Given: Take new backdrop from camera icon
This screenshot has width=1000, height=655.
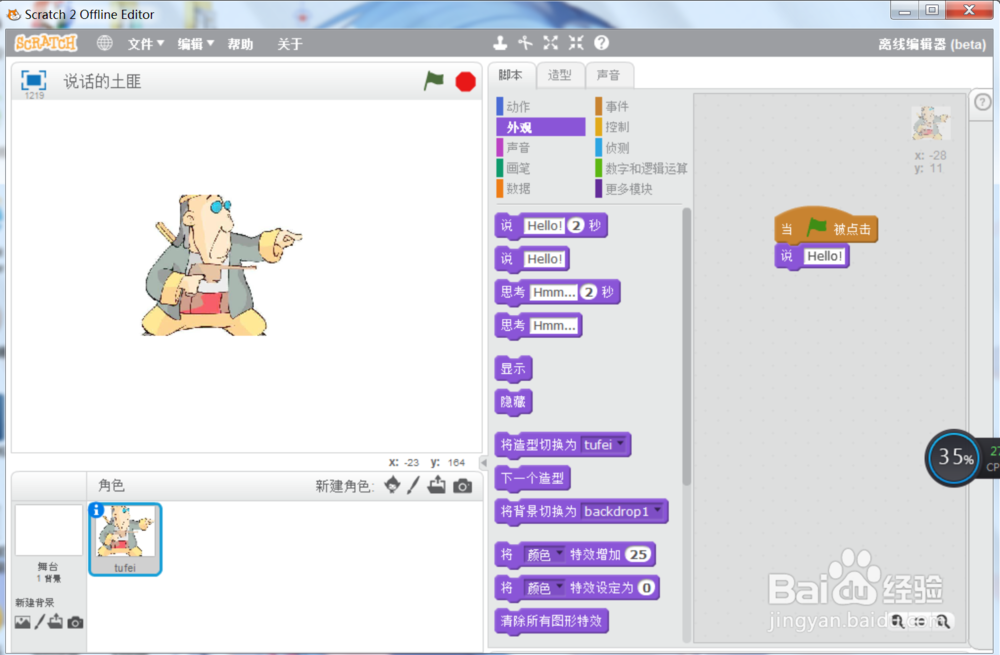Looking at the screenshot, I should (x=75, y=622).
